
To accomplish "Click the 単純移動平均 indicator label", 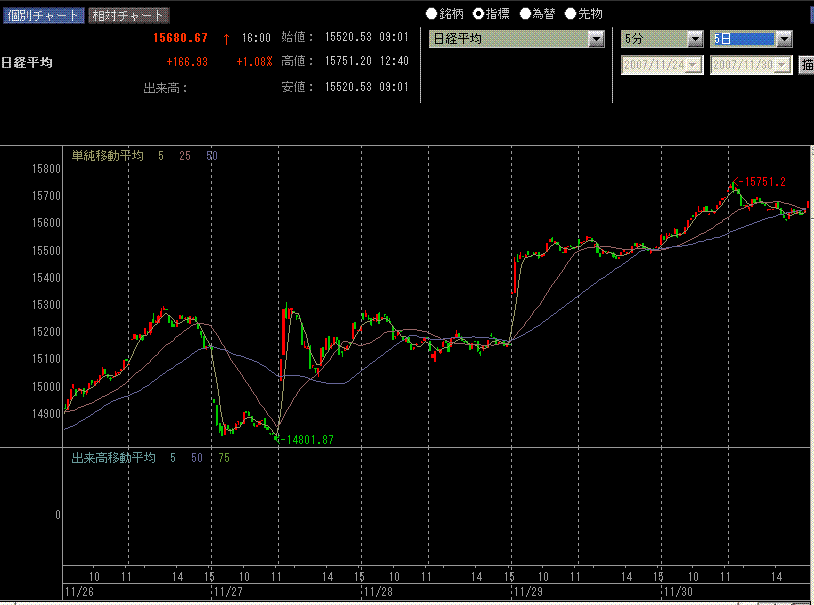I will tap(107, 156).
